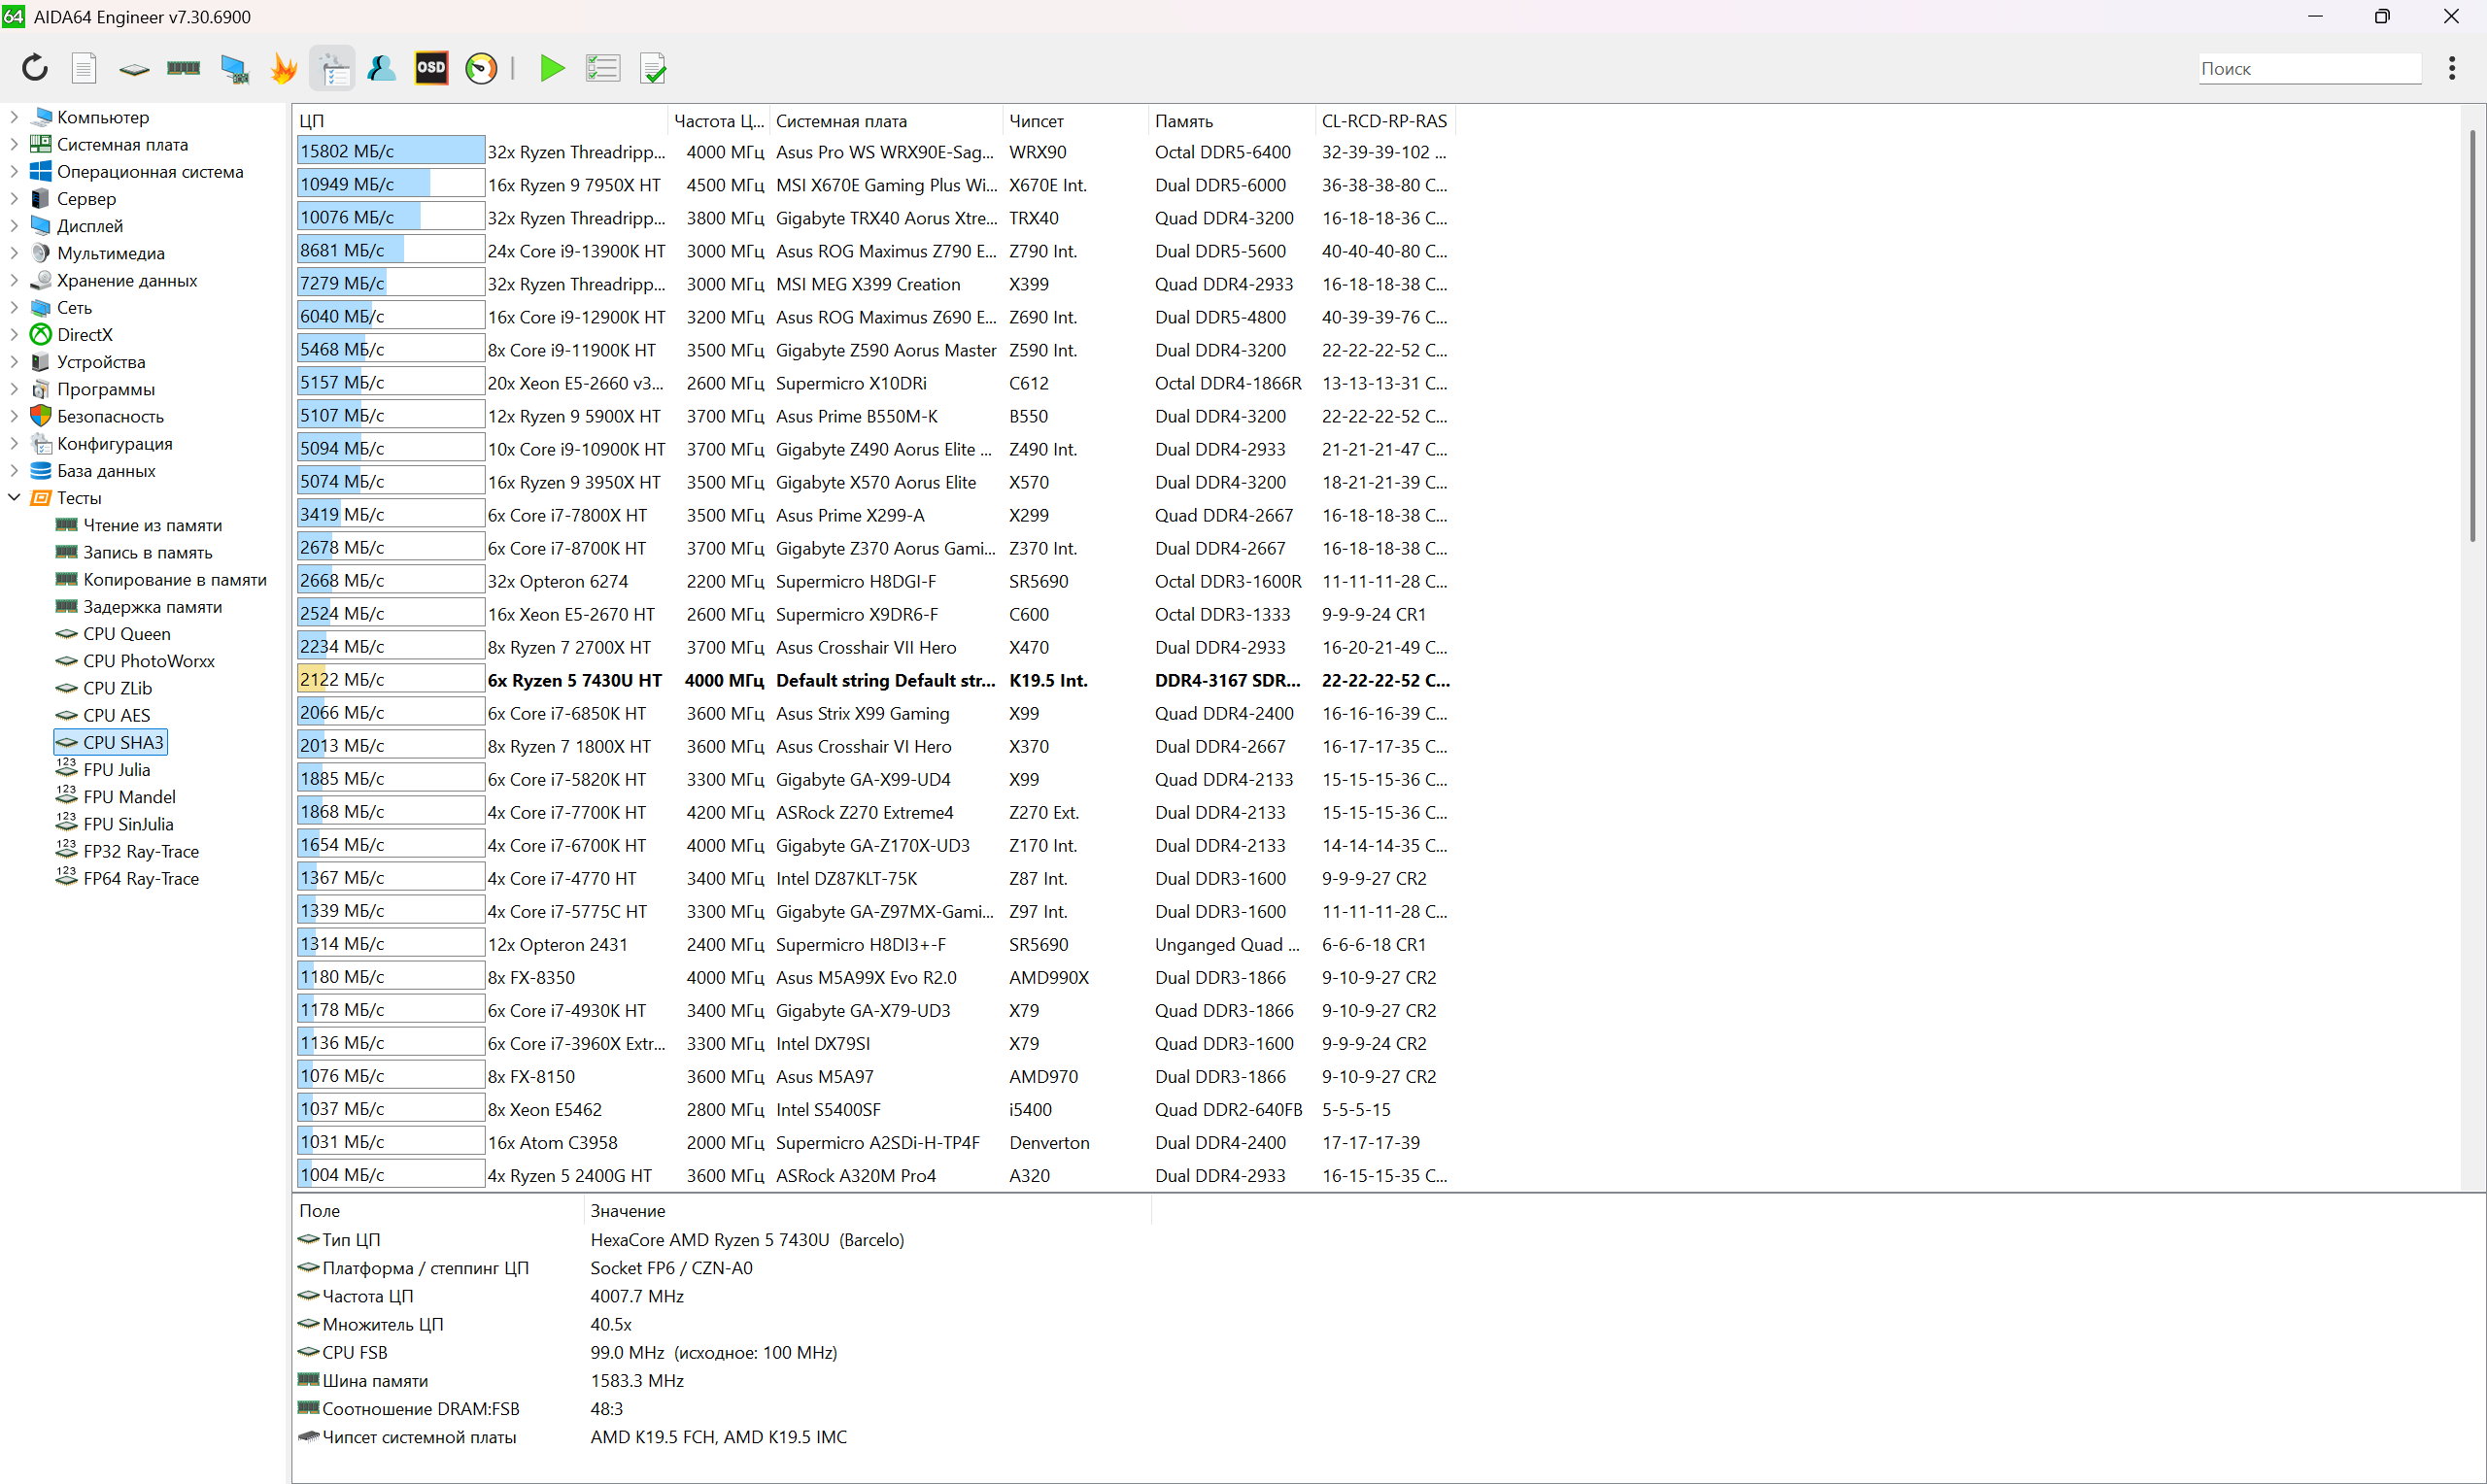Open the FPU Julia benchmark
The height and width of the screenshot is (1484, 2487).
point(116,769)
